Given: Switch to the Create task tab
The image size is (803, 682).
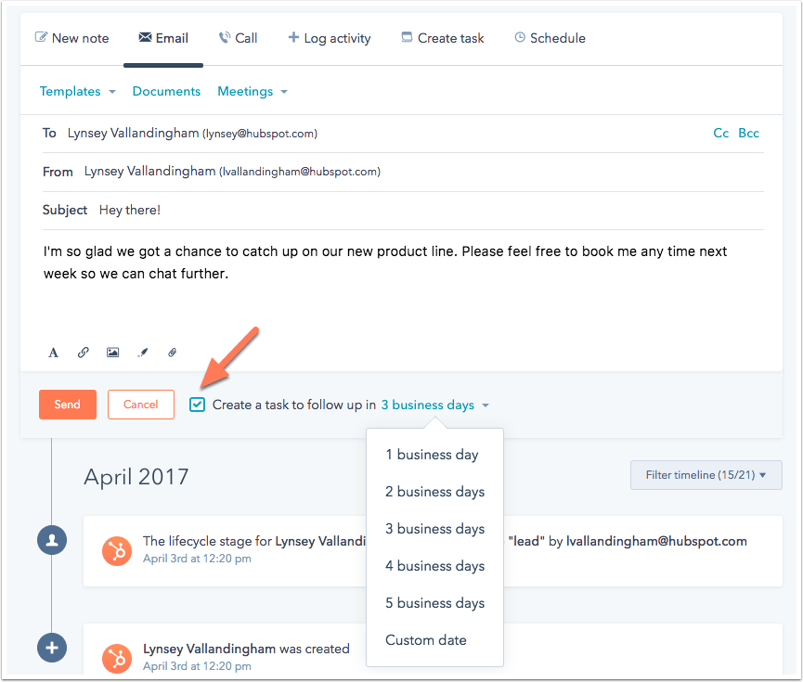Looking at the screenshot, I should tap(442, 38).
